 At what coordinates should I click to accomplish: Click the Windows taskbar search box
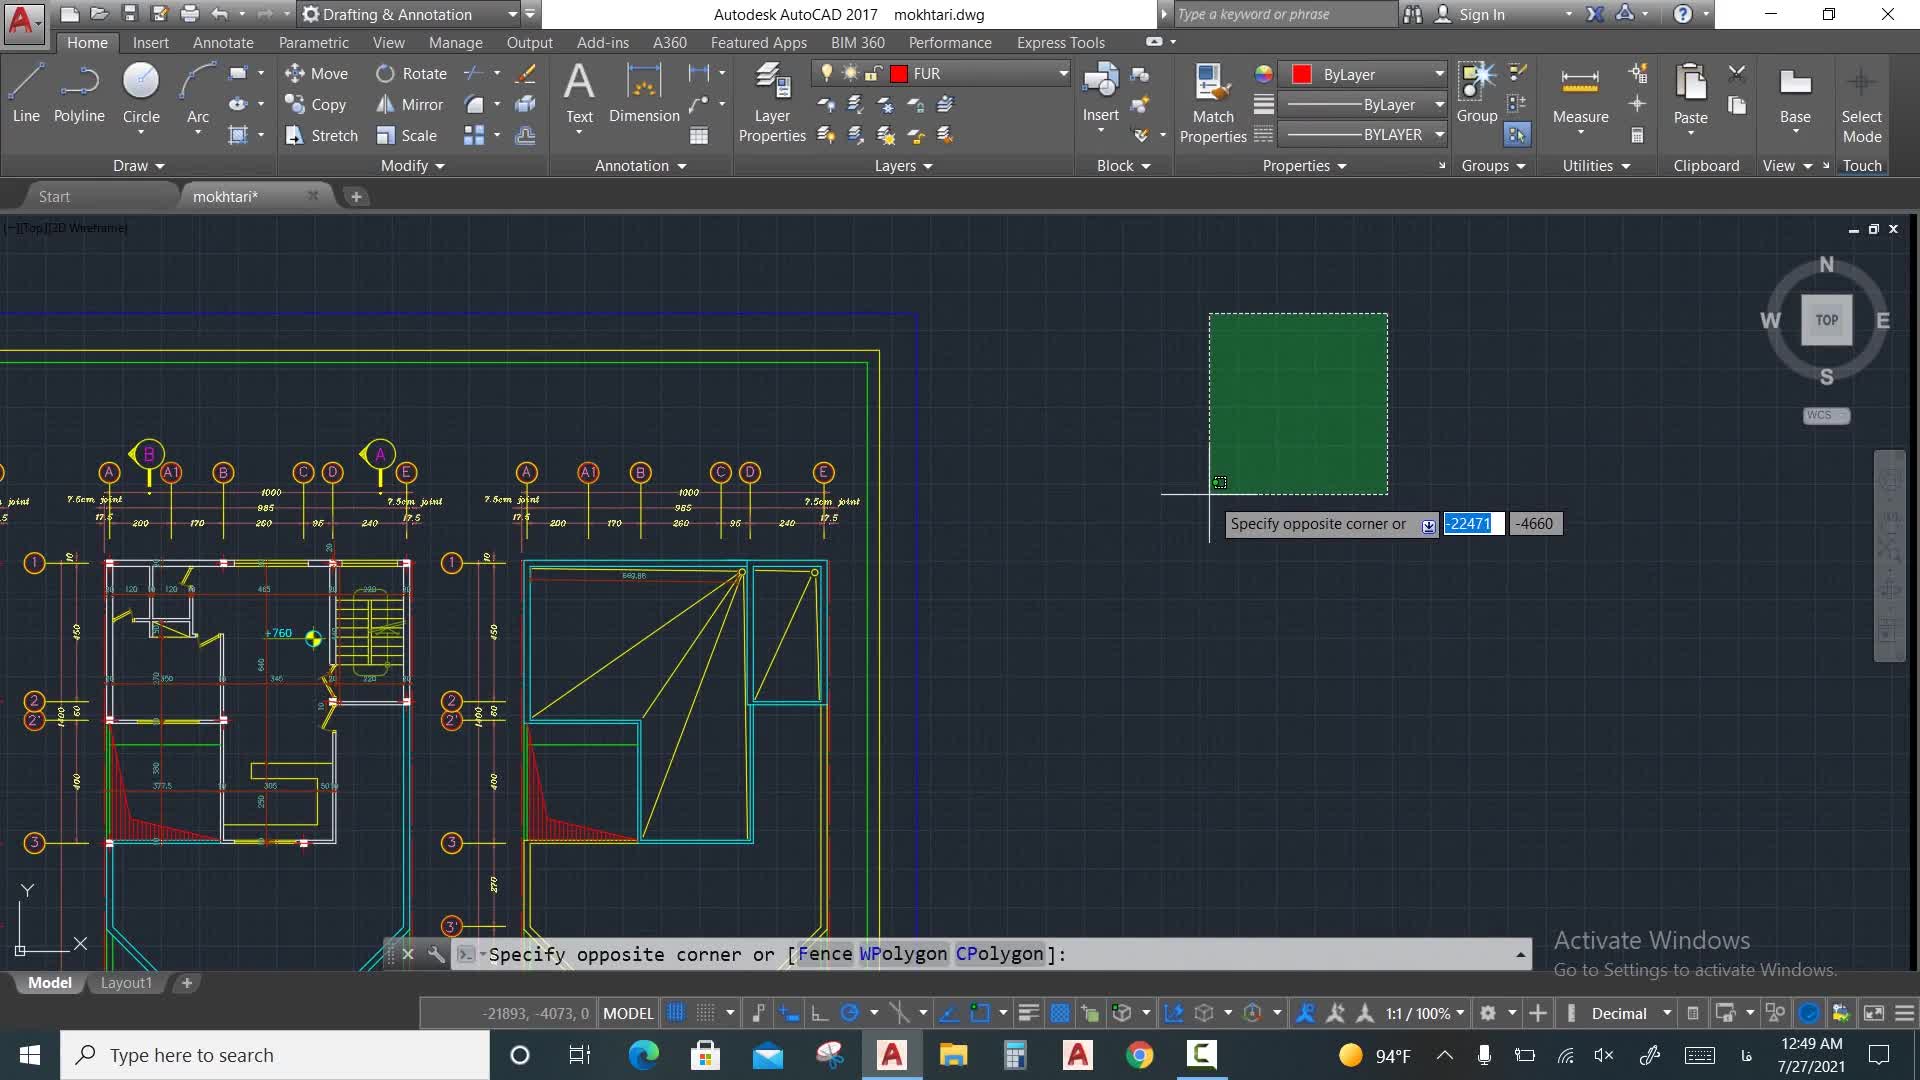(275, 1055)
